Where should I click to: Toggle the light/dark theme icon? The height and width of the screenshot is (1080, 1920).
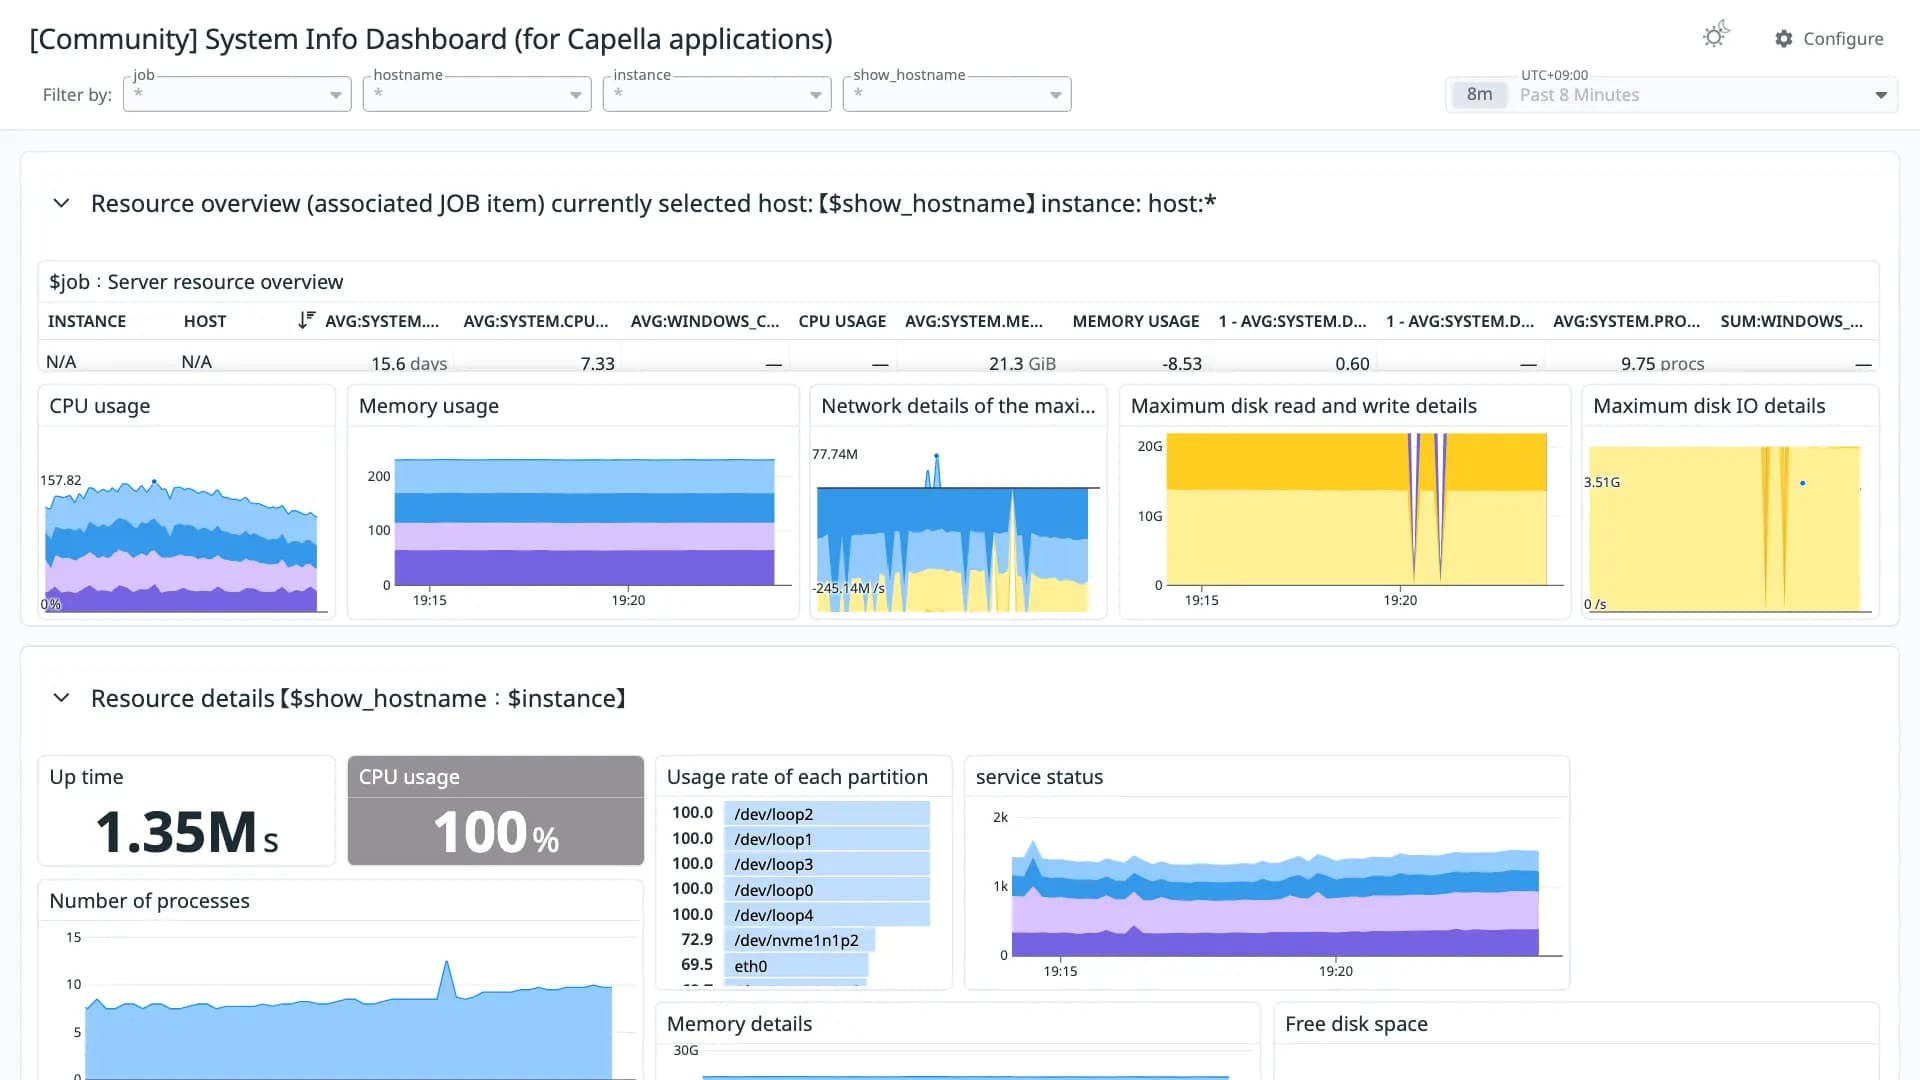click(1716, 36)
